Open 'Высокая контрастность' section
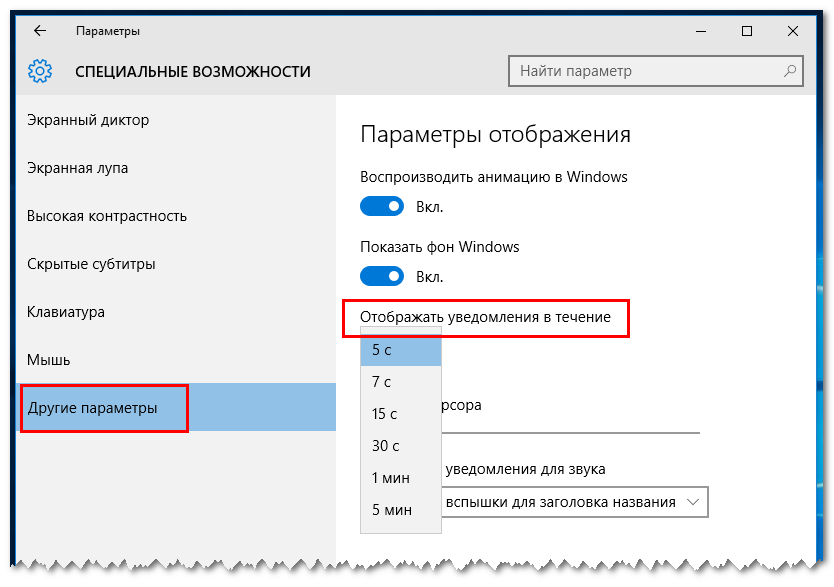Screen dimensions: 834x587 point(176,216)
